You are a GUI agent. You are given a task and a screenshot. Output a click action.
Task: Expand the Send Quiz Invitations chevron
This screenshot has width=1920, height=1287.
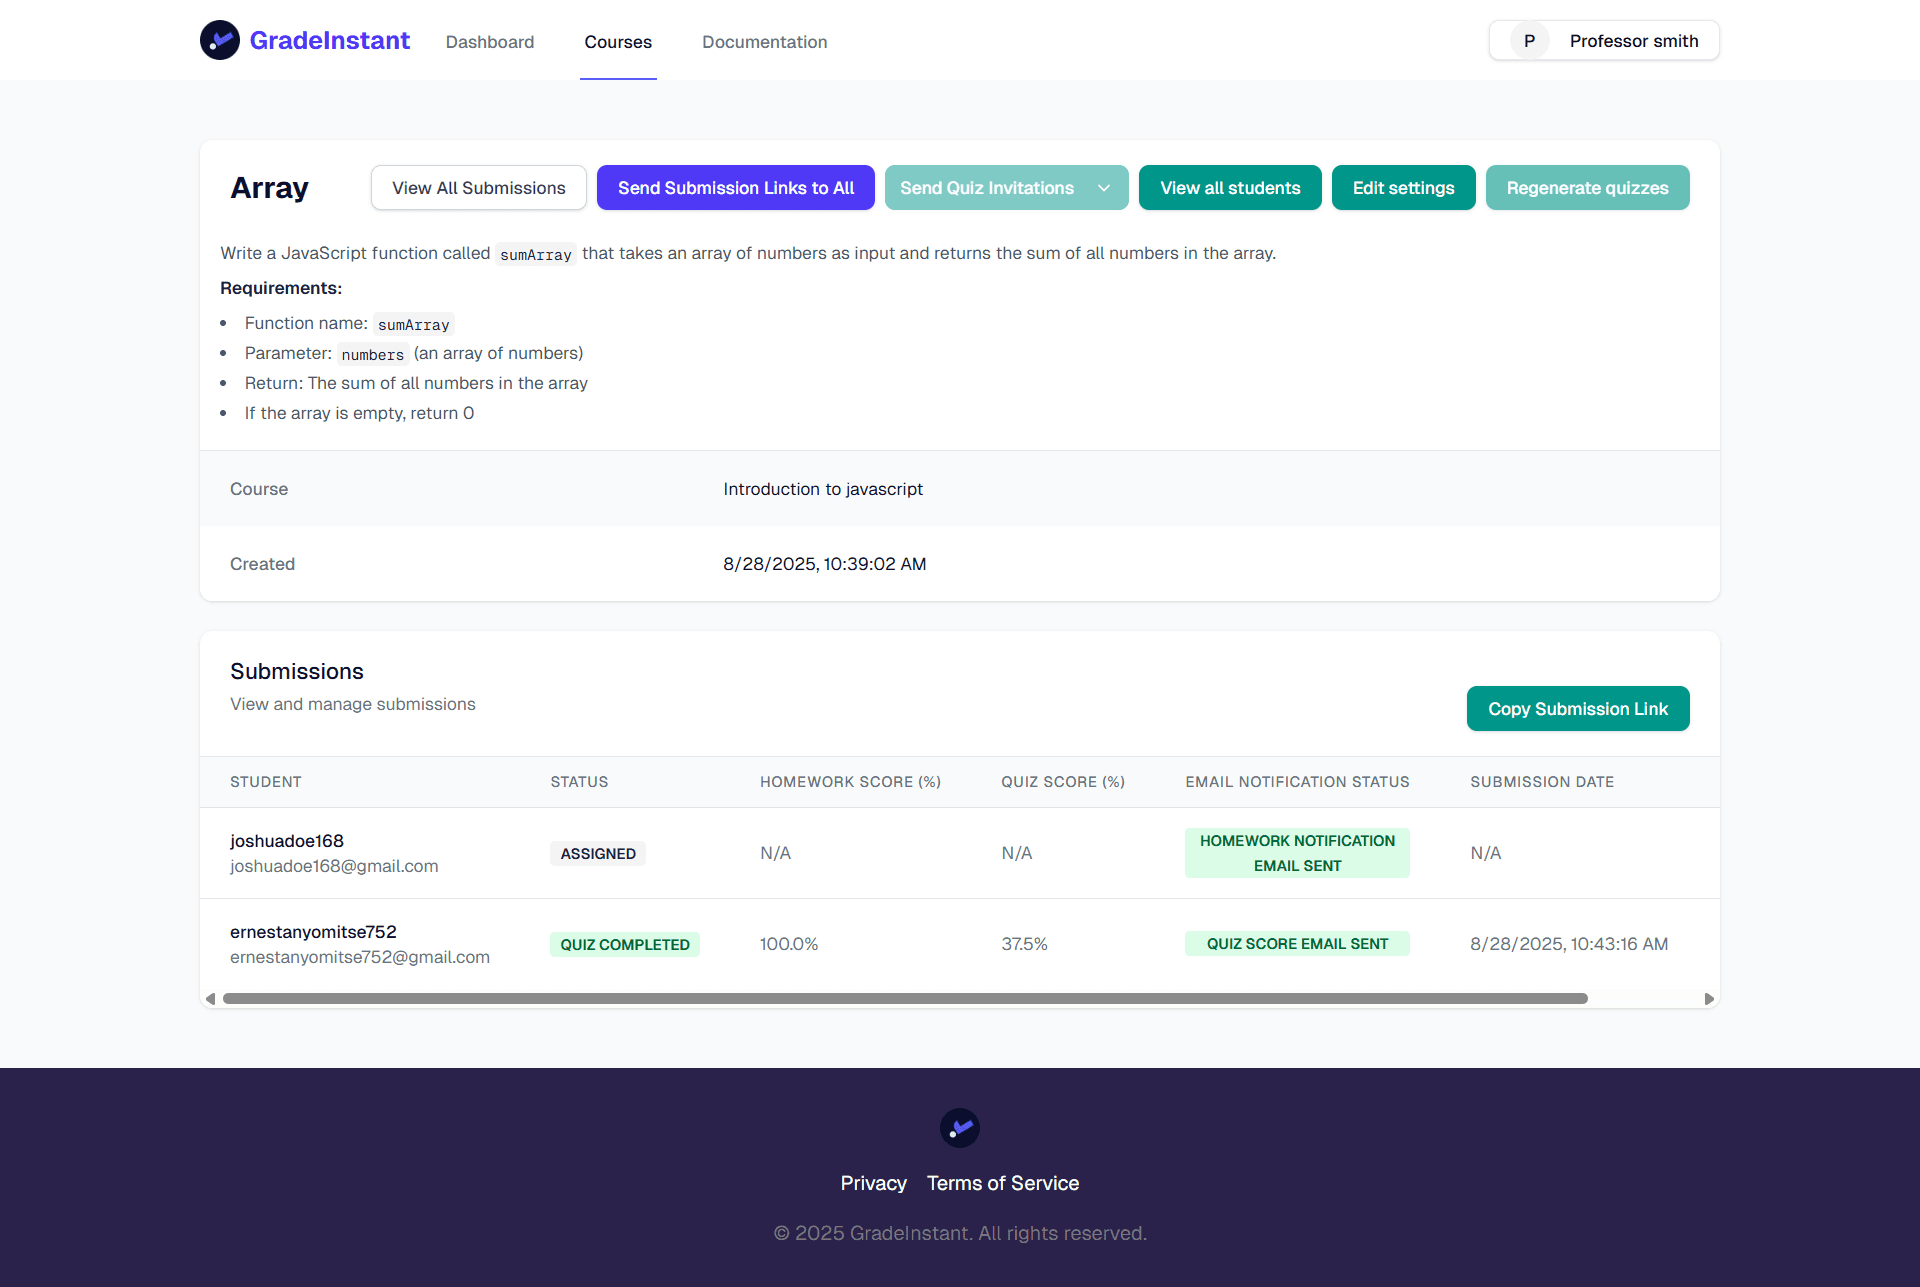coord(1104,188)
